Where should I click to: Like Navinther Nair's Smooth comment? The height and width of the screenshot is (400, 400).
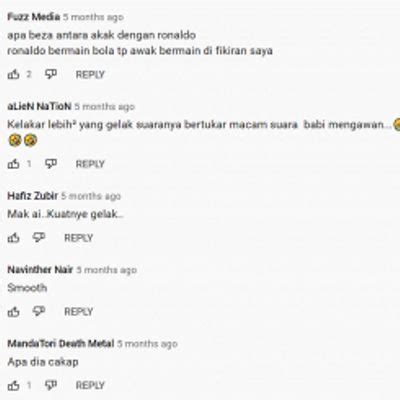13,312
